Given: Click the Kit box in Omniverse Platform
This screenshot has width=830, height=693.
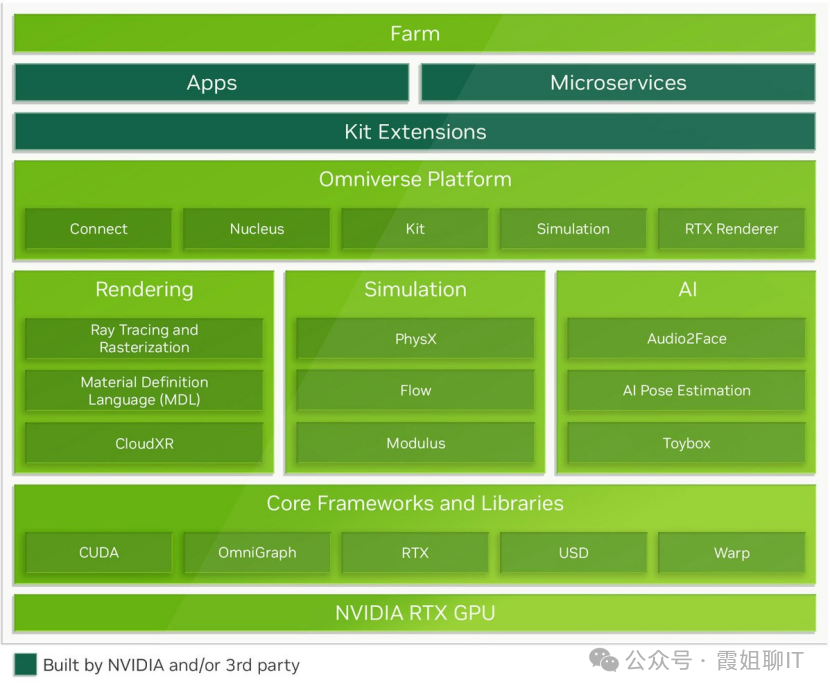Looking at the screenshot, I should [415, 229].
